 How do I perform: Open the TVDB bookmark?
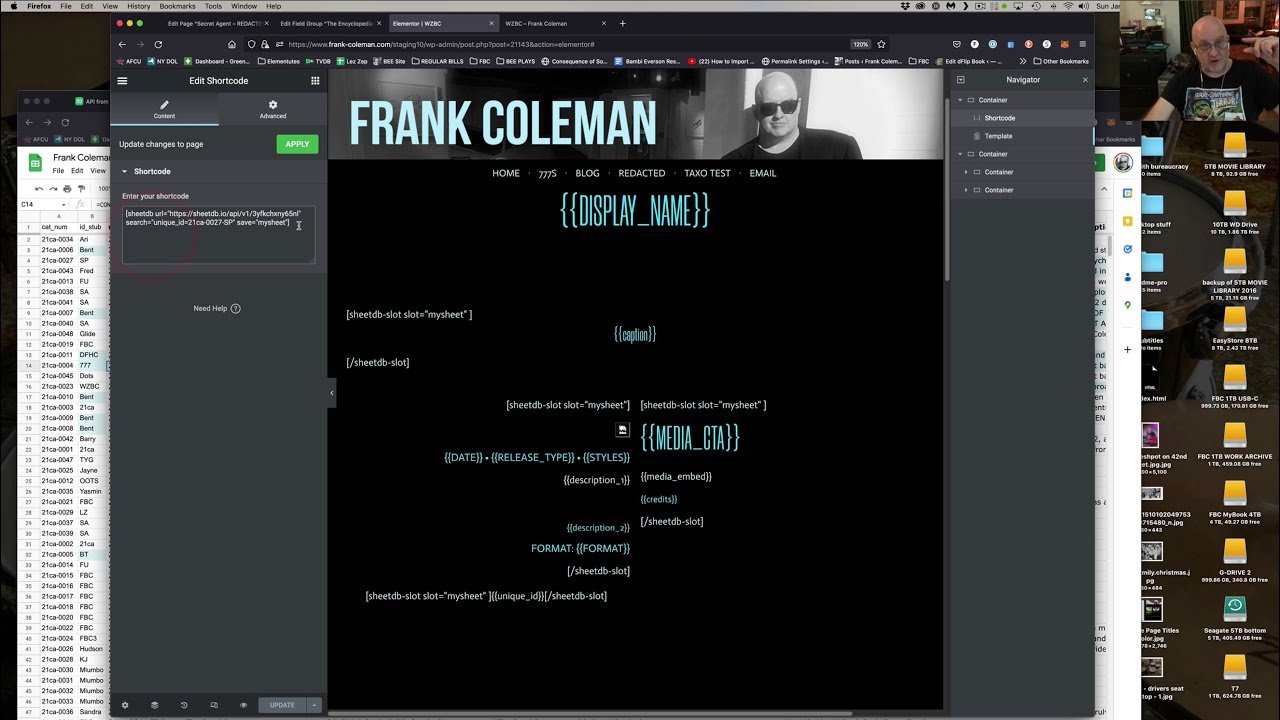pyautogui.click(x=319, y=61)
